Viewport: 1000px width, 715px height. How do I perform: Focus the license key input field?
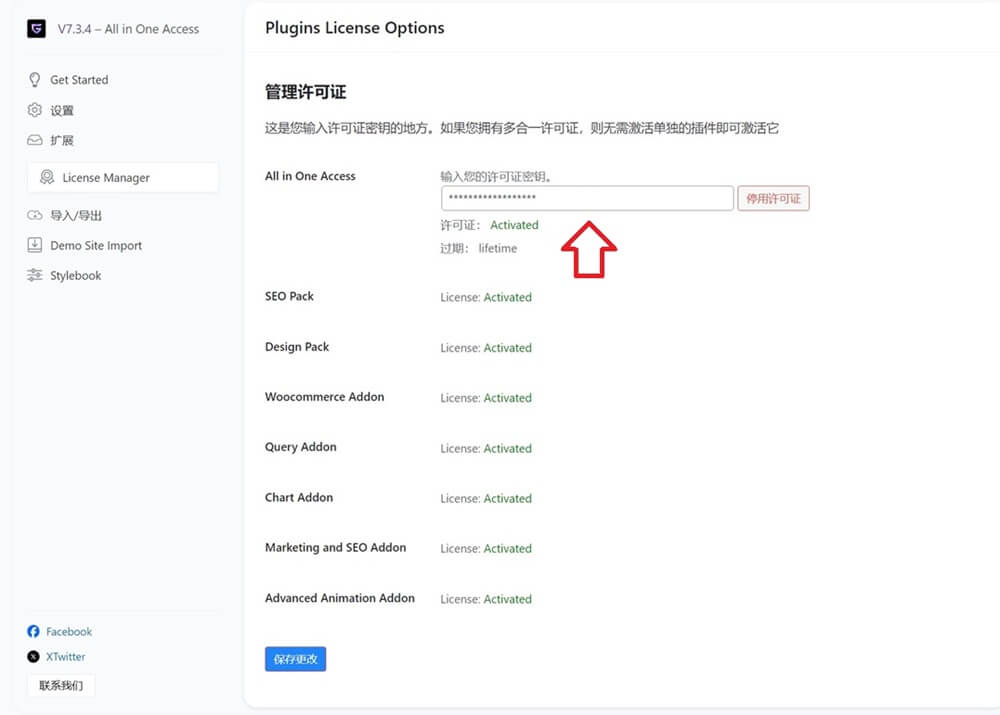coord(587,198)
